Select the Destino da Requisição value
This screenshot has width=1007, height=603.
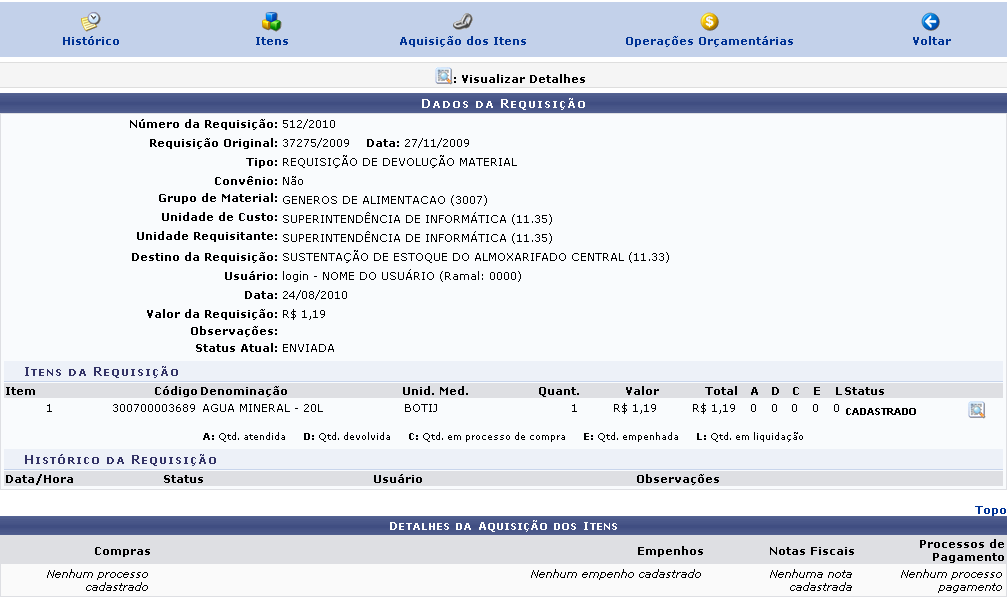click(x=476, y=258)
